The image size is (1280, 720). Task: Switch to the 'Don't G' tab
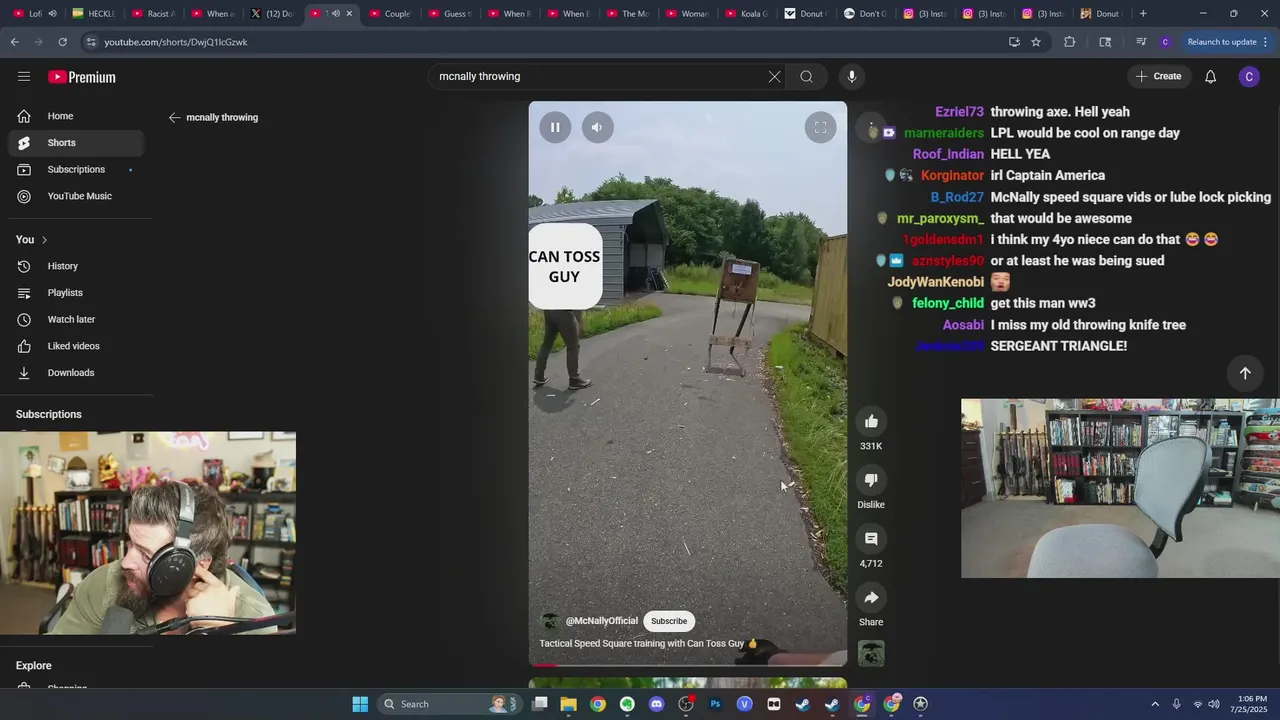[864, 14]
